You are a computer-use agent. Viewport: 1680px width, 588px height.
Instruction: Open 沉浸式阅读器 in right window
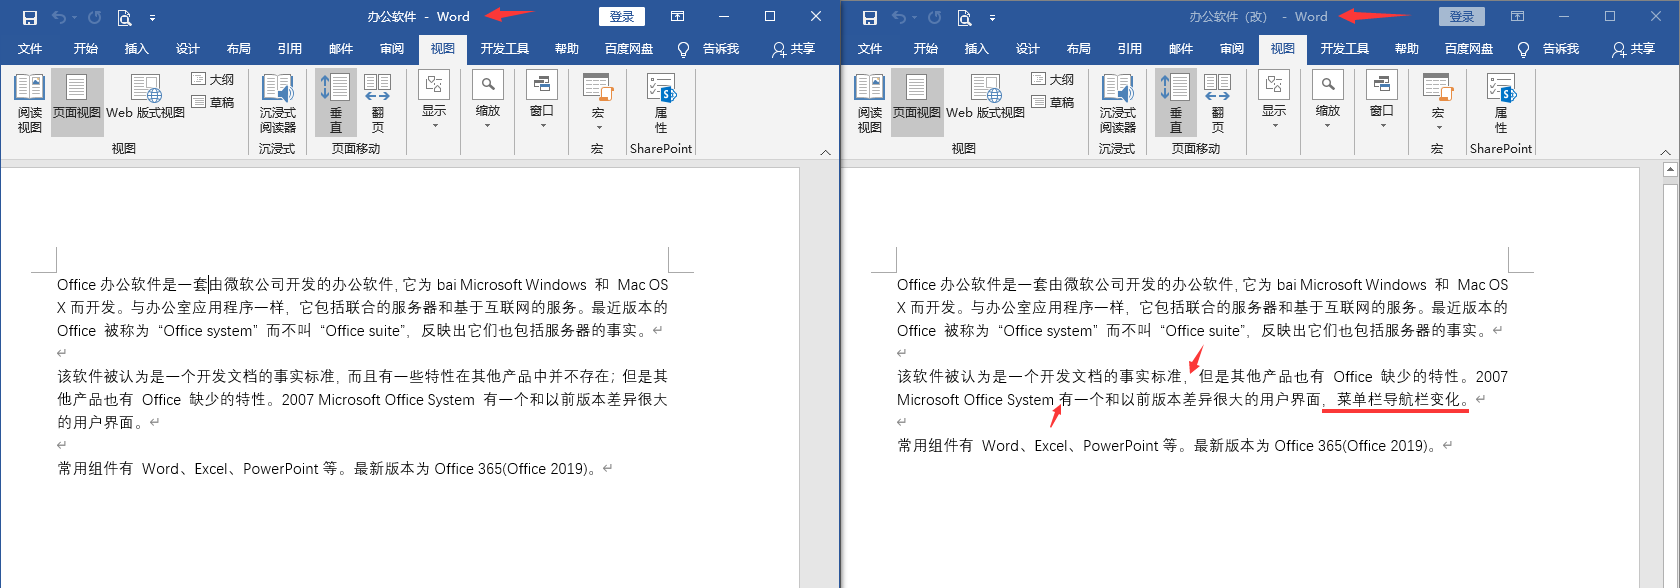pyautogui.click(x=1117, y=103)
